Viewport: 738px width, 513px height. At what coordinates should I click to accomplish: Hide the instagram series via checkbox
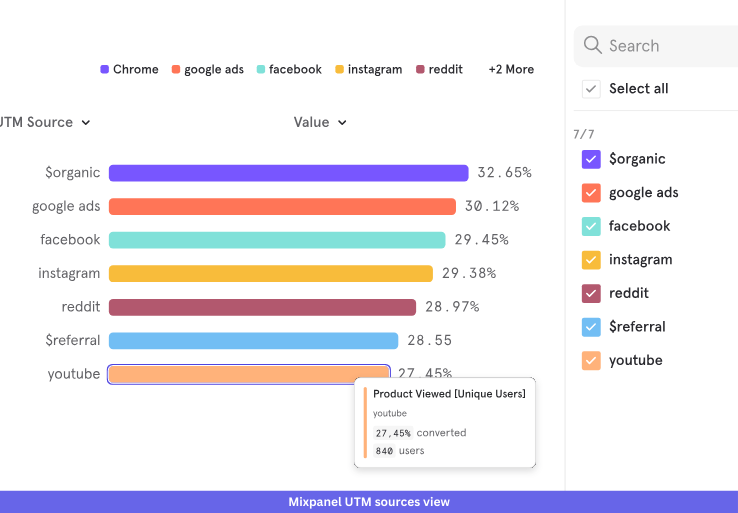point(591,260)
